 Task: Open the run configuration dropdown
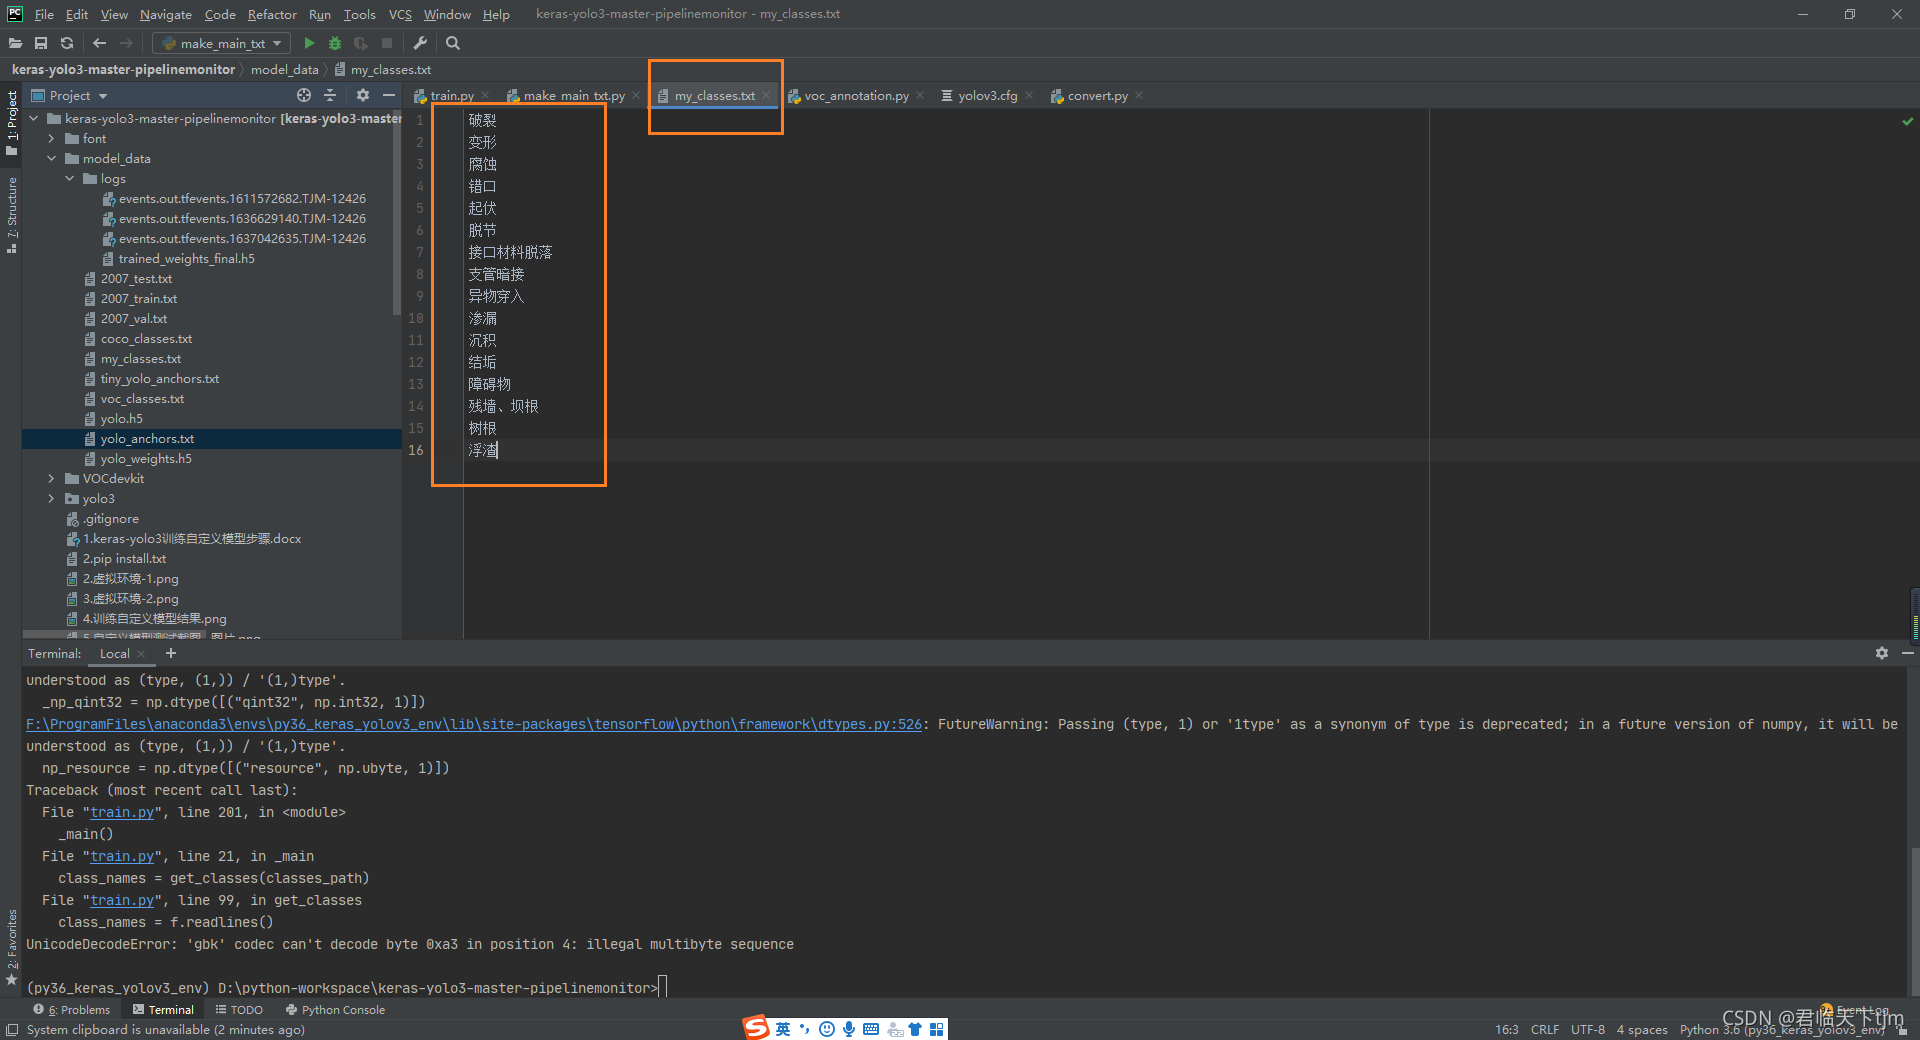pos(277,43)
